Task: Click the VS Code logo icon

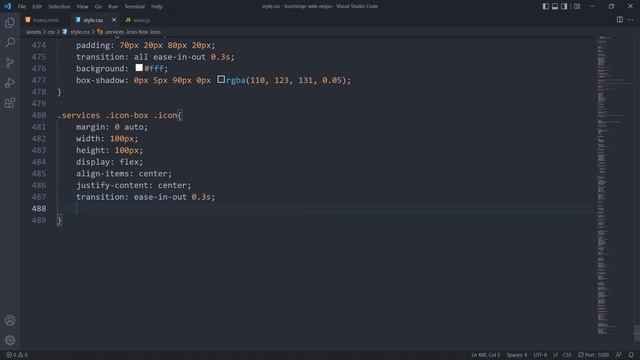Action: click(x=7, y=6)
